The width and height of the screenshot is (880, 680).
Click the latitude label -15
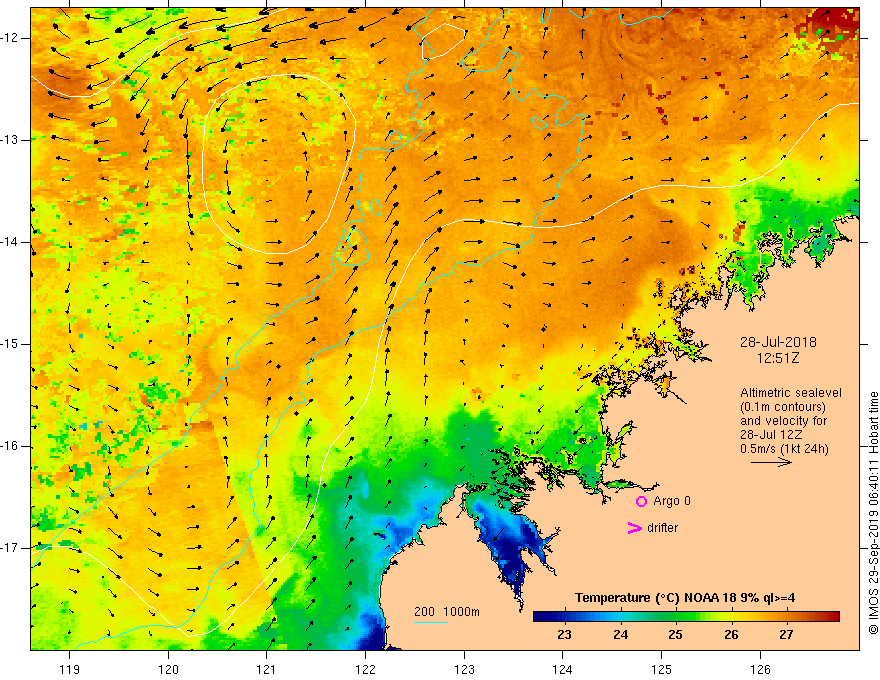pos(10,344)
